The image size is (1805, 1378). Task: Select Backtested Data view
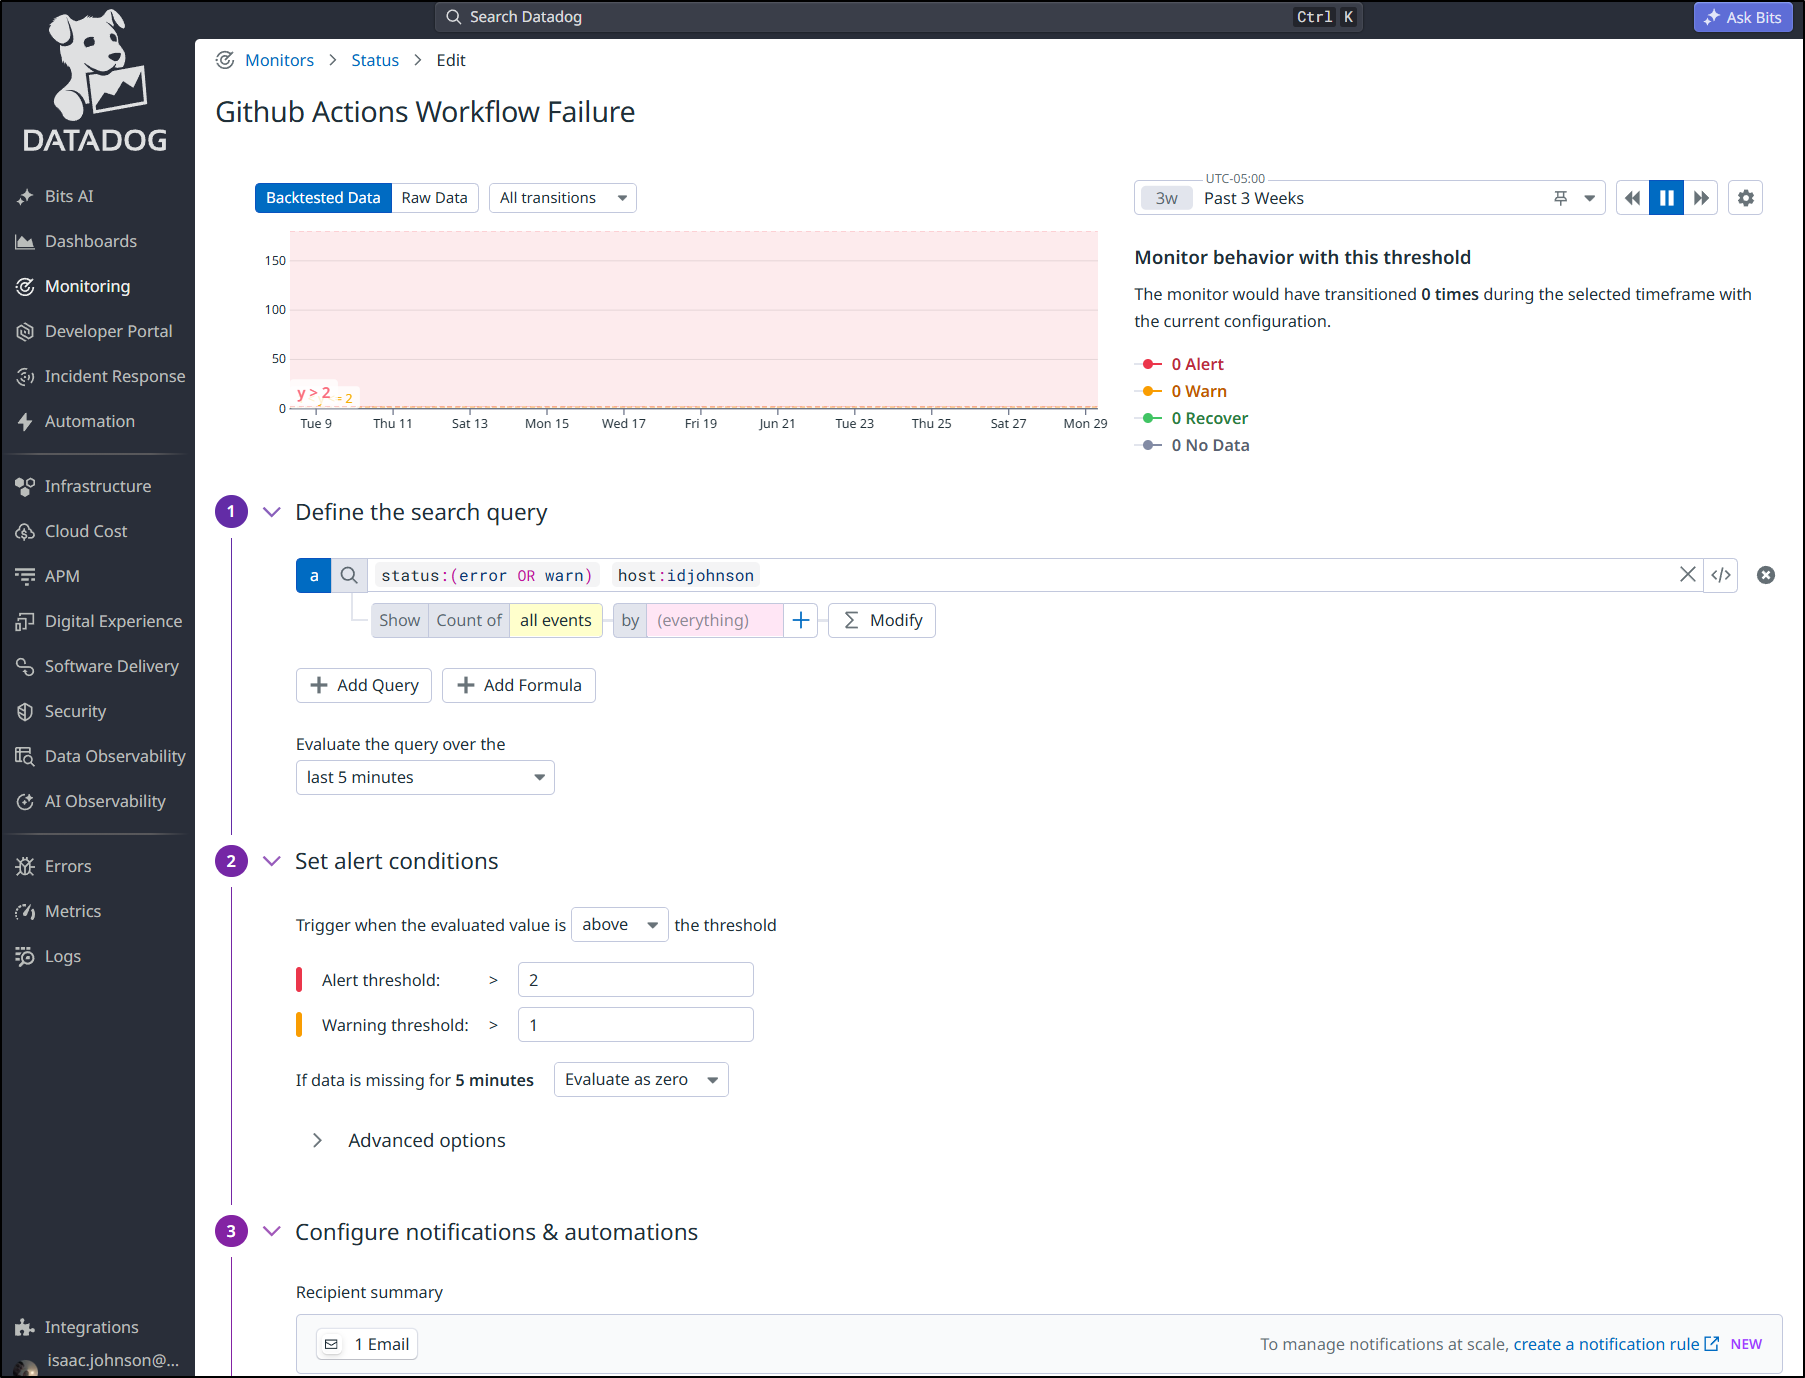[323, 198]
